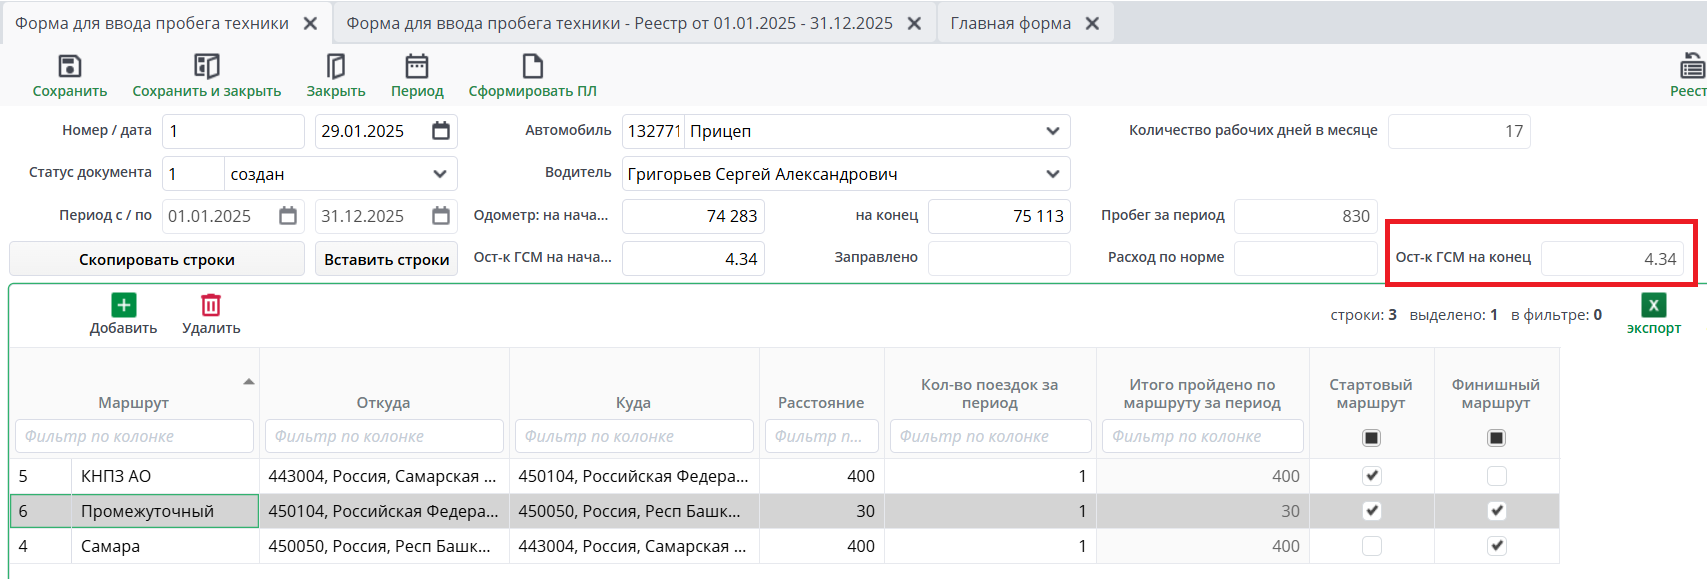Click the Заправлено input field

pos(998,259)
